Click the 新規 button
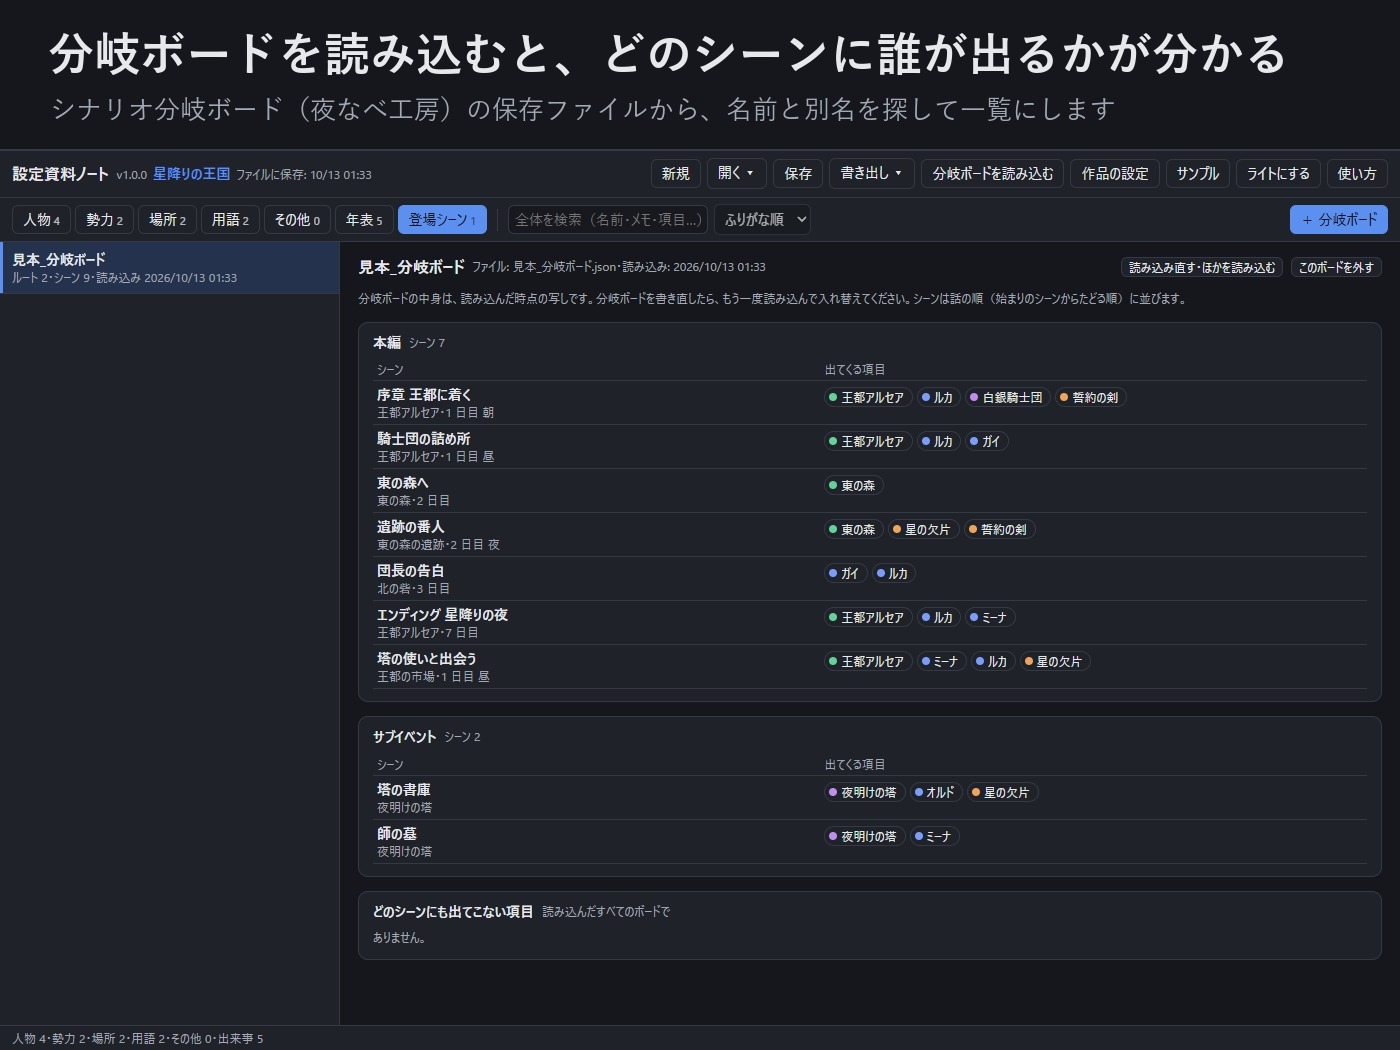Viewport: 1400px width, 1050px height. pos(676,174)
